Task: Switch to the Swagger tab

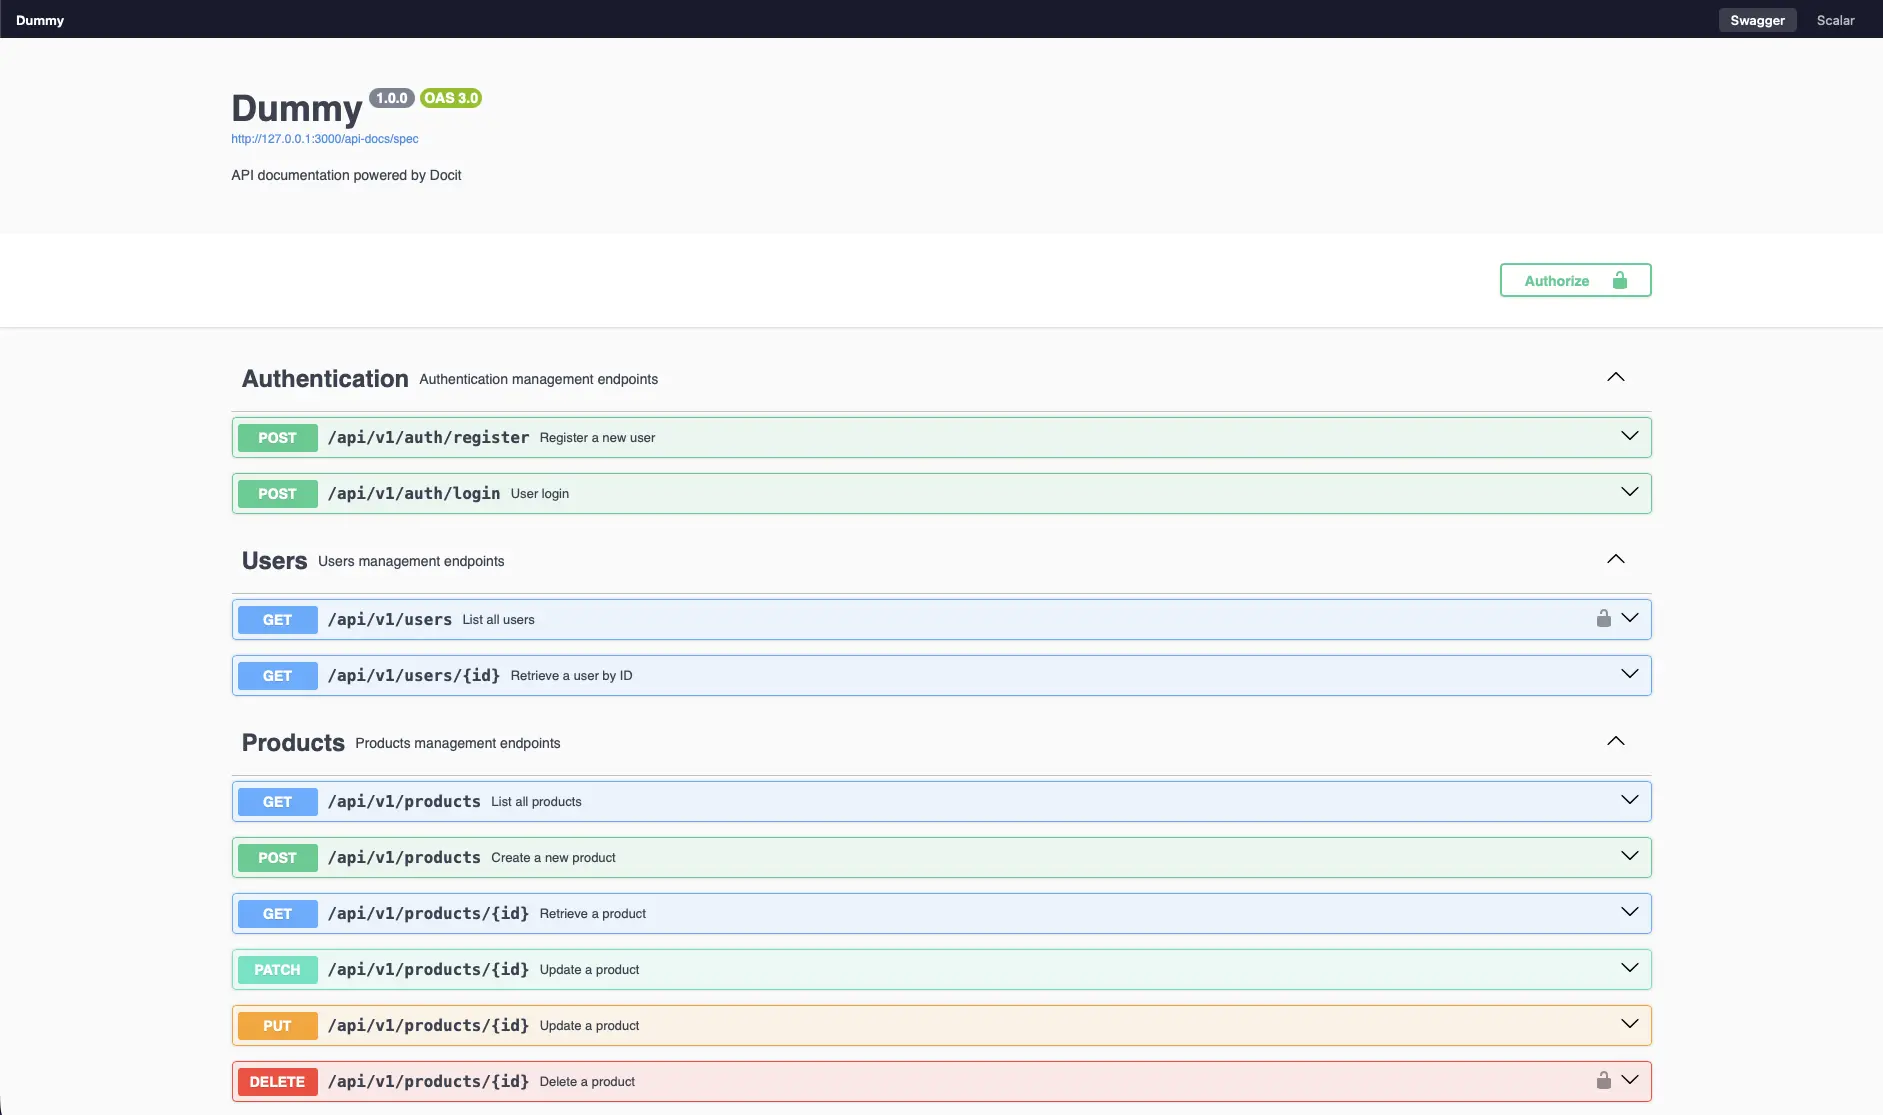Action: [1758, 20]
